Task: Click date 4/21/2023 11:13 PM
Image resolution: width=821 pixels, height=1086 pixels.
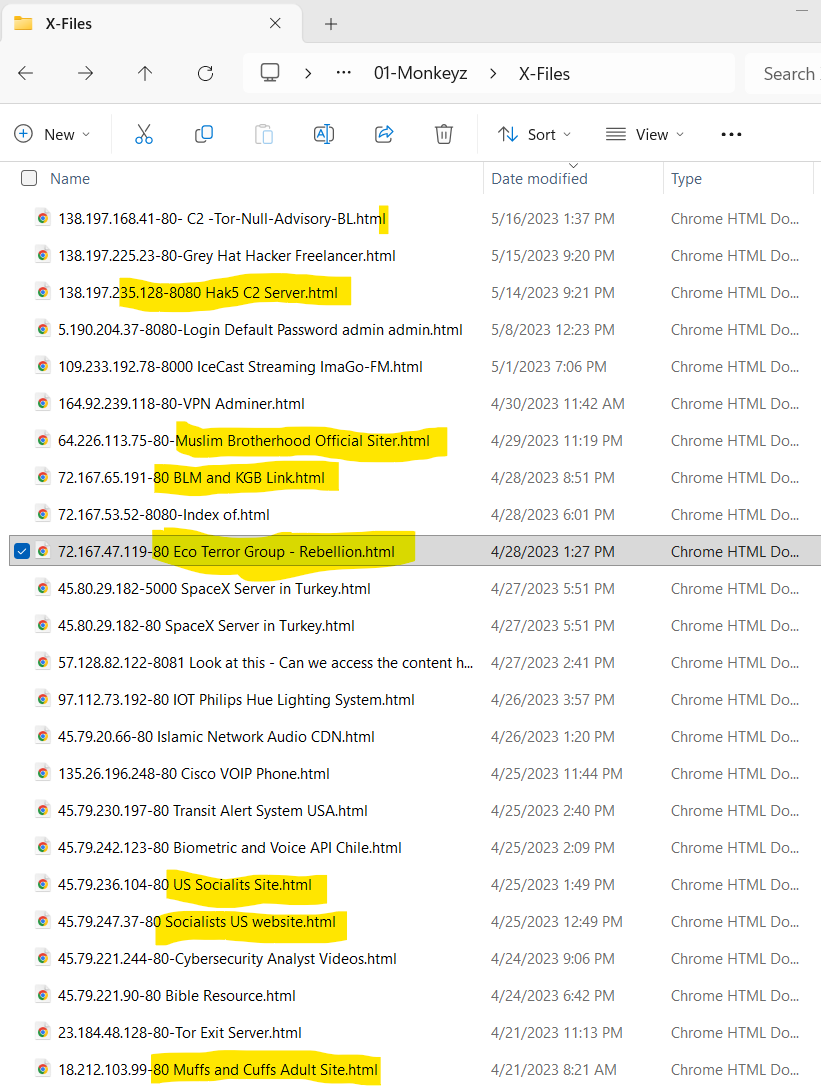Action: (x=556, y=1032)
